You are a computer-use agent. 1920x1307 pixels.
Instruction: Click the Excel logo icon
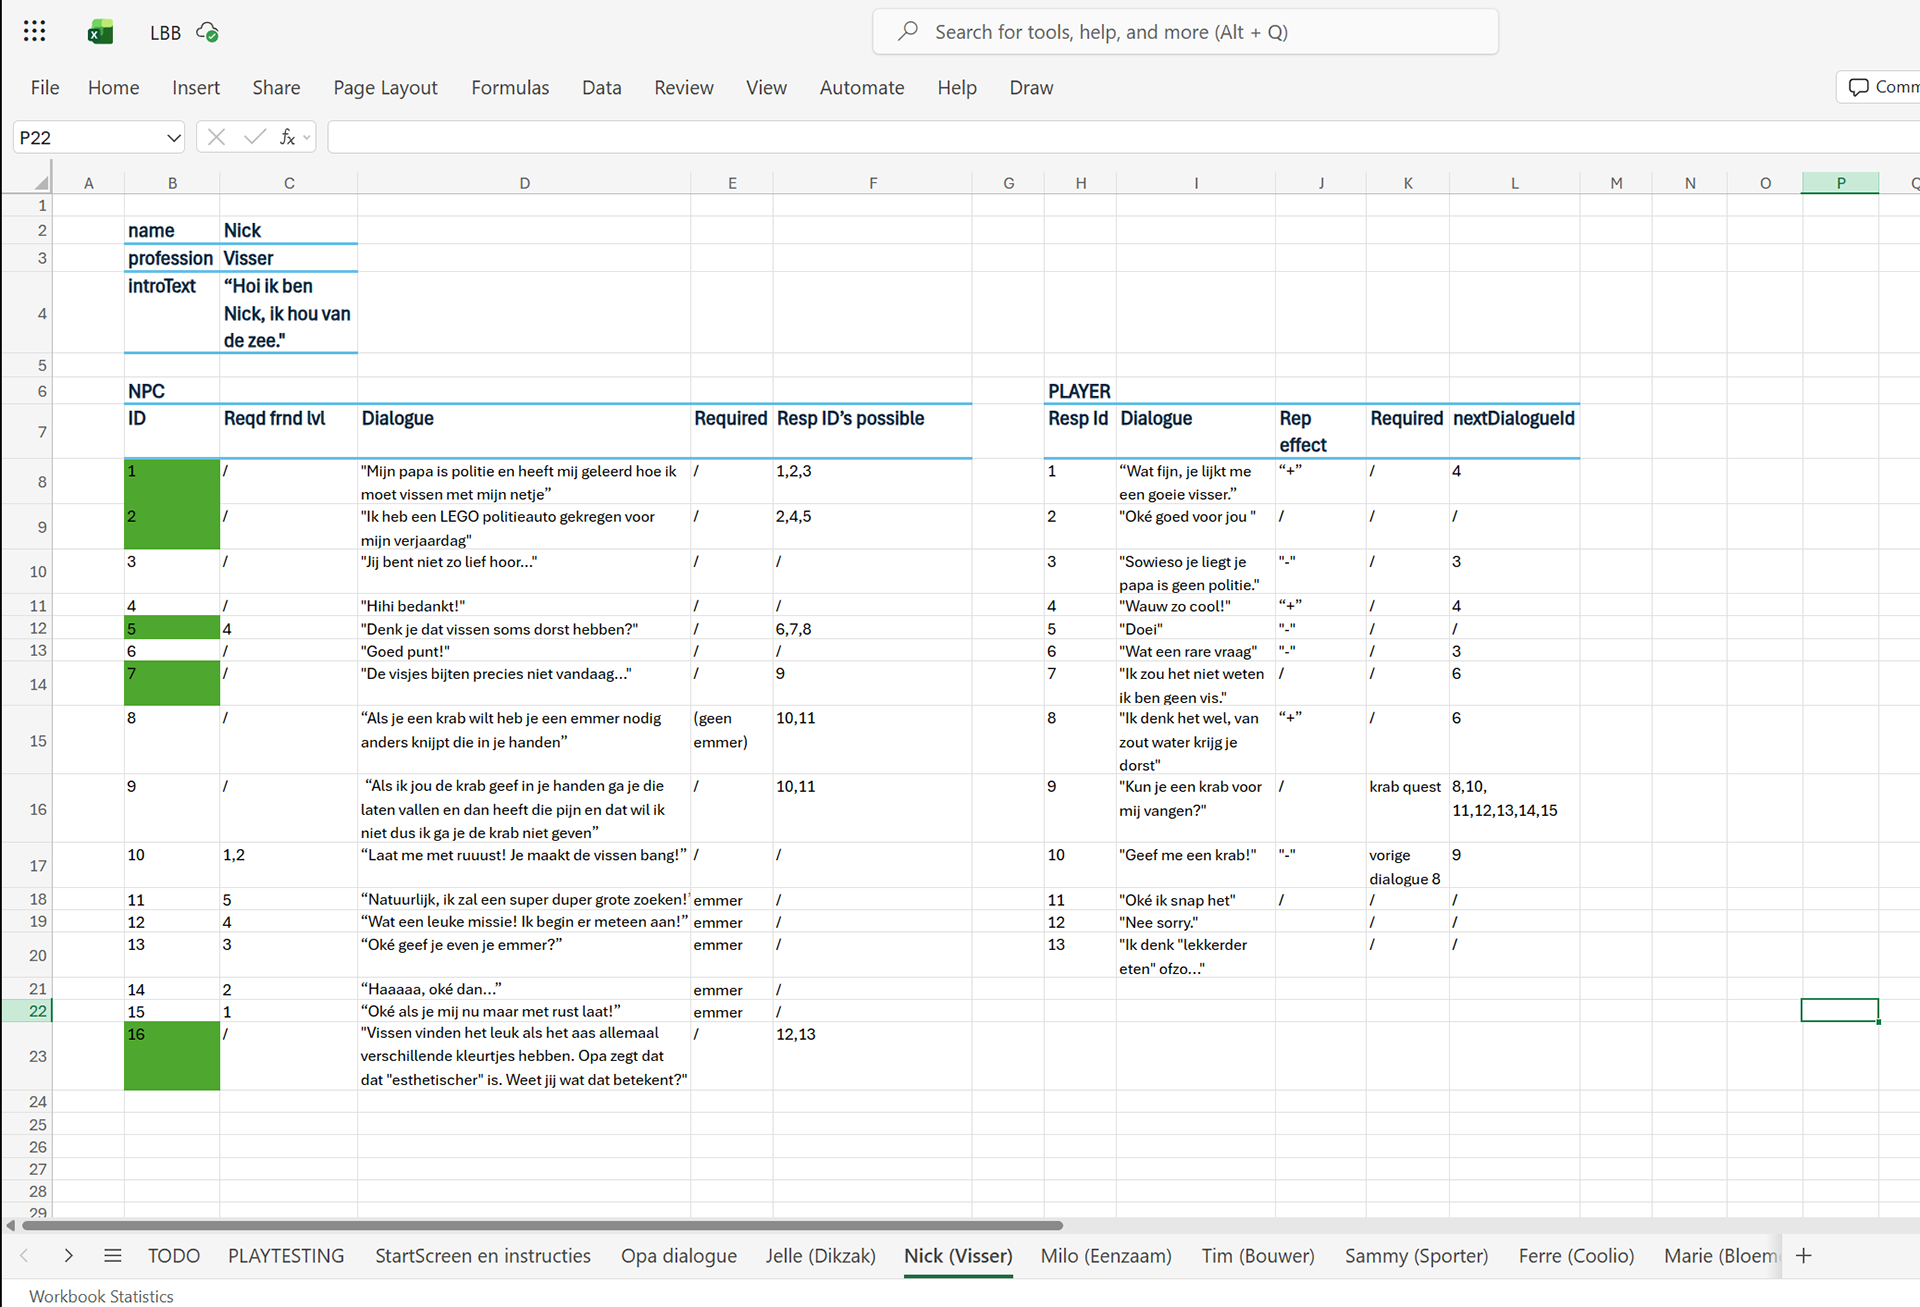100,32
